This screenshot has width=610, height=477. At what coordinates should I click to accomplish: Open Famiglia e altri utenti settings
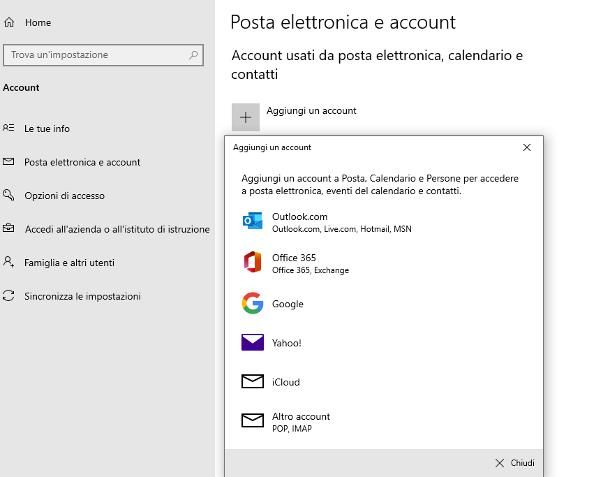(x=69, y=263)
